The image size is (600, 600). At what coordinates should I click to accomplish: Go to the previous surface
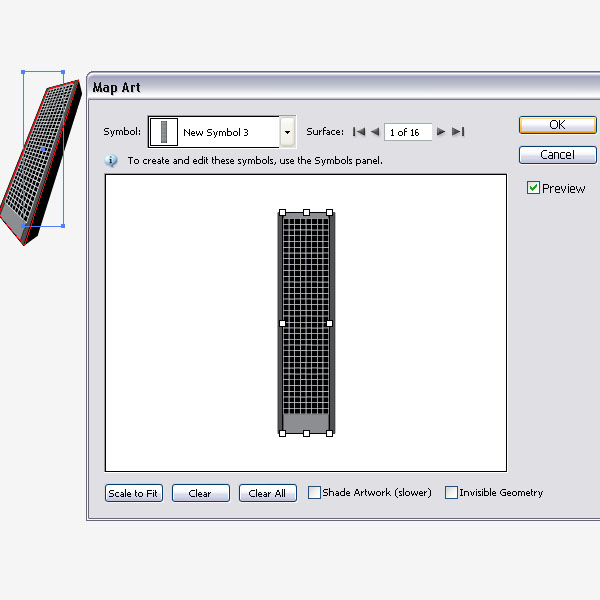coord(375,132)
